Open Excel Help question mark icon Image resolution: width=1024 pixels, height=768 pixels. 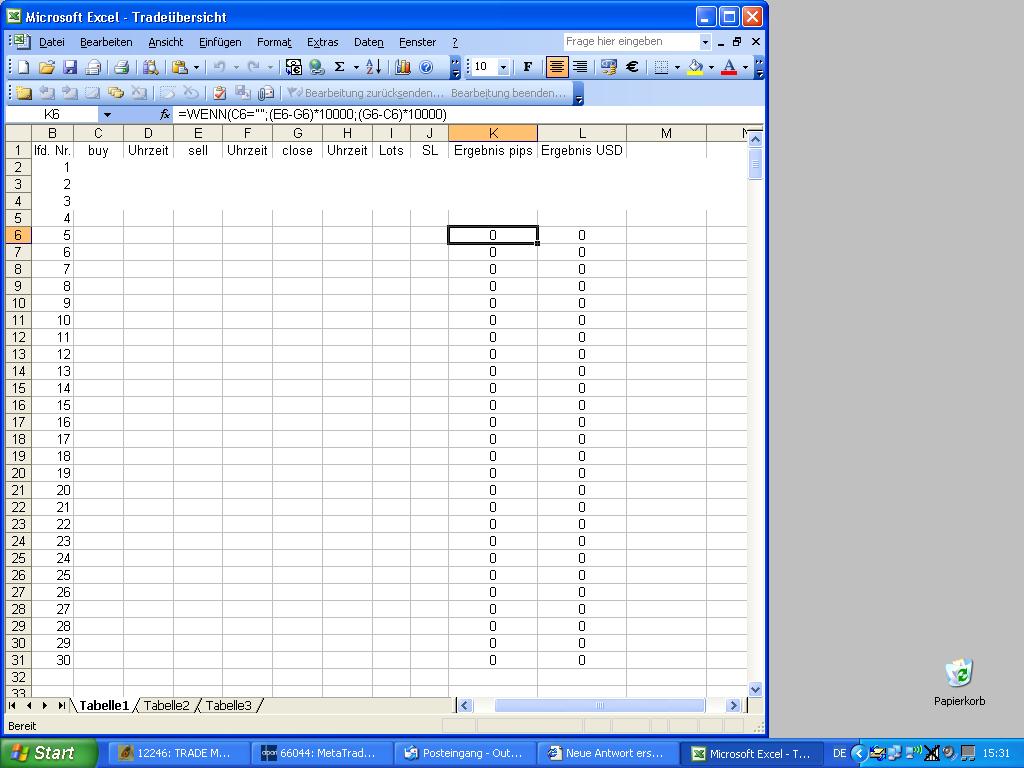(x=426, y=67)
